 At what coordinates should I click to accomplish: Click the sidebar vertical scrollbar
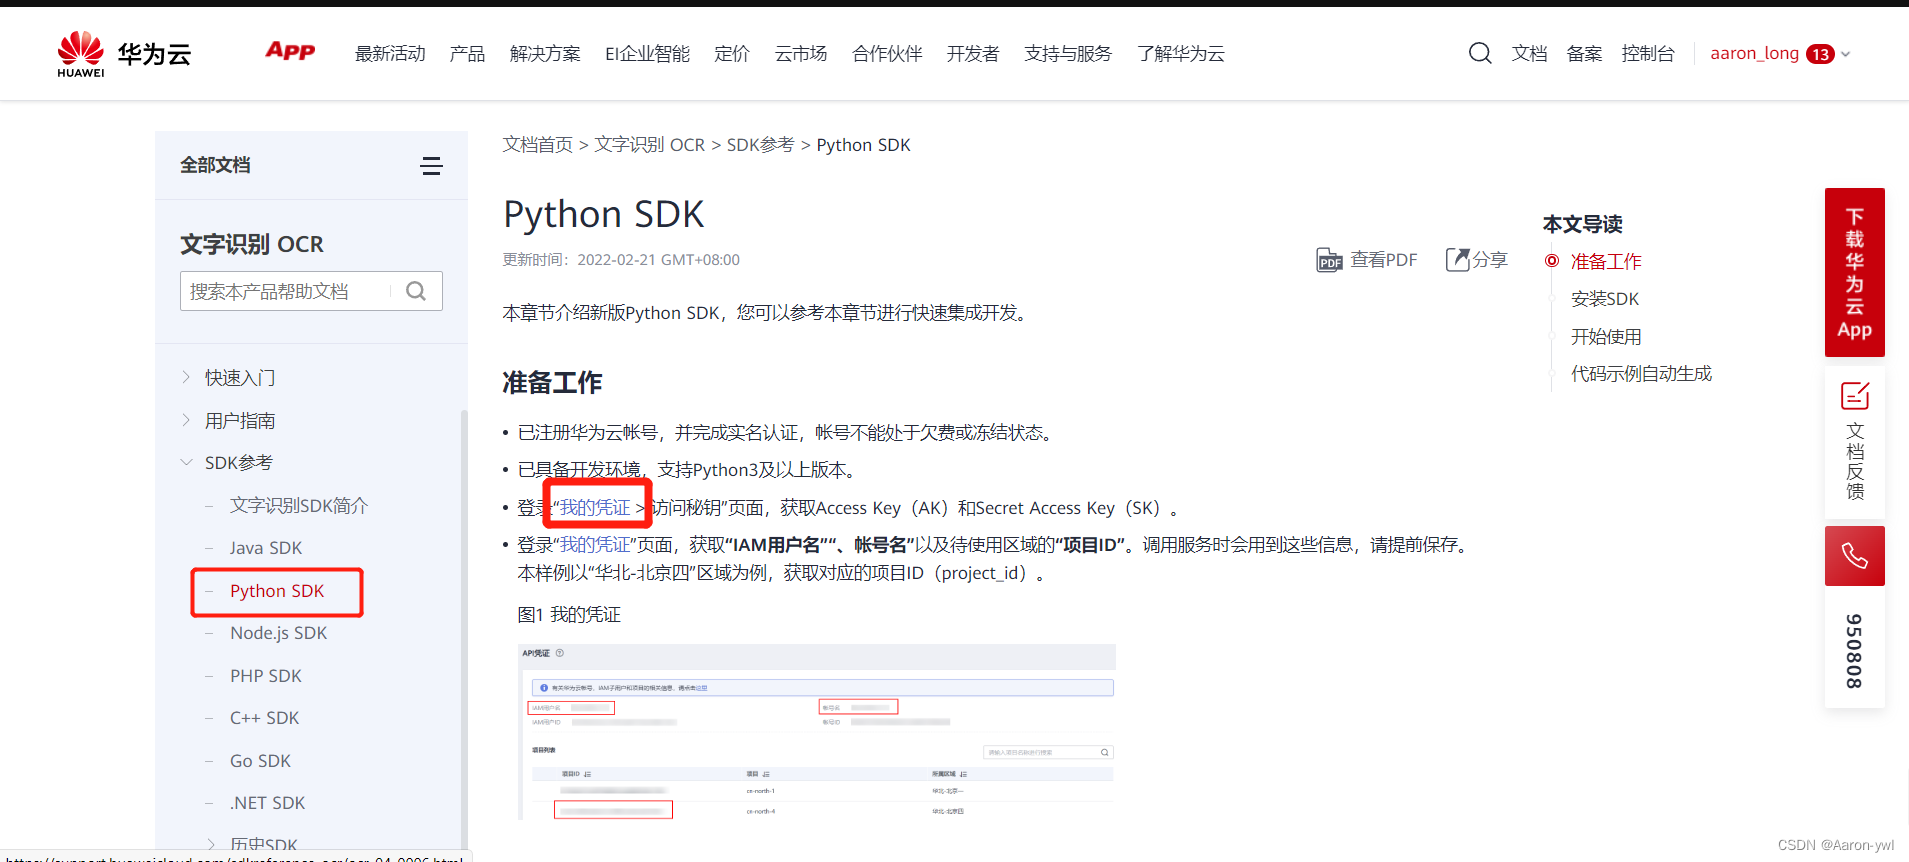coord(464,630)
